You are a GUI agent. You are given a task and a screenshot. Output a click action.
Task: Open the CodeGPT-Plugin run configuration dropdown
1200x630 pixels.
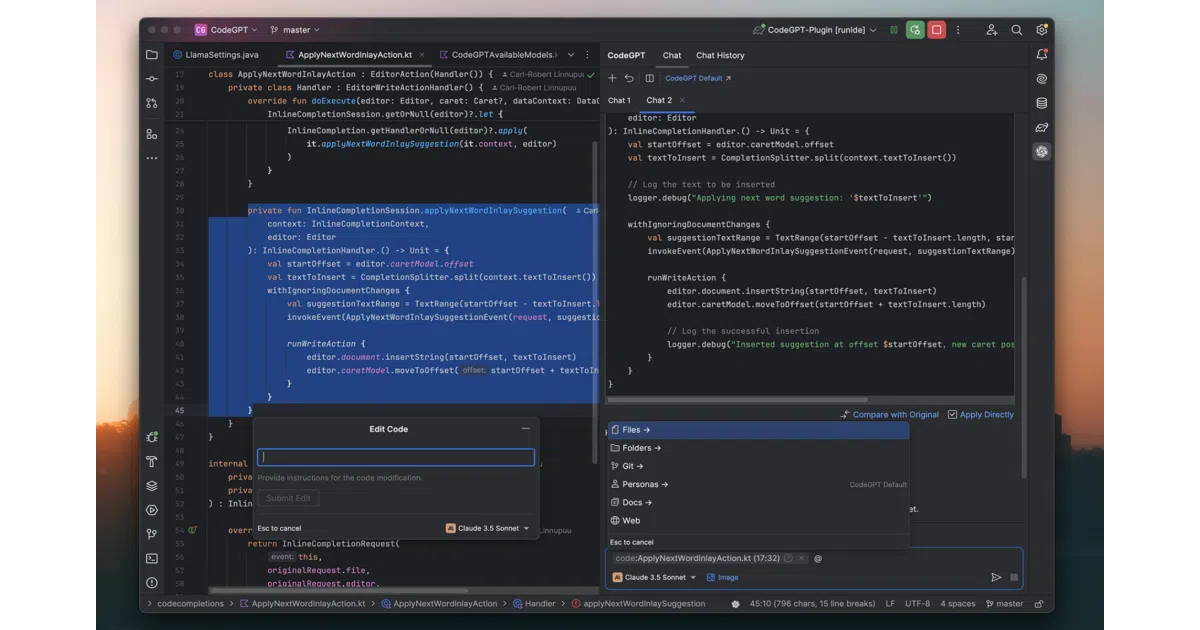point(815,30)
